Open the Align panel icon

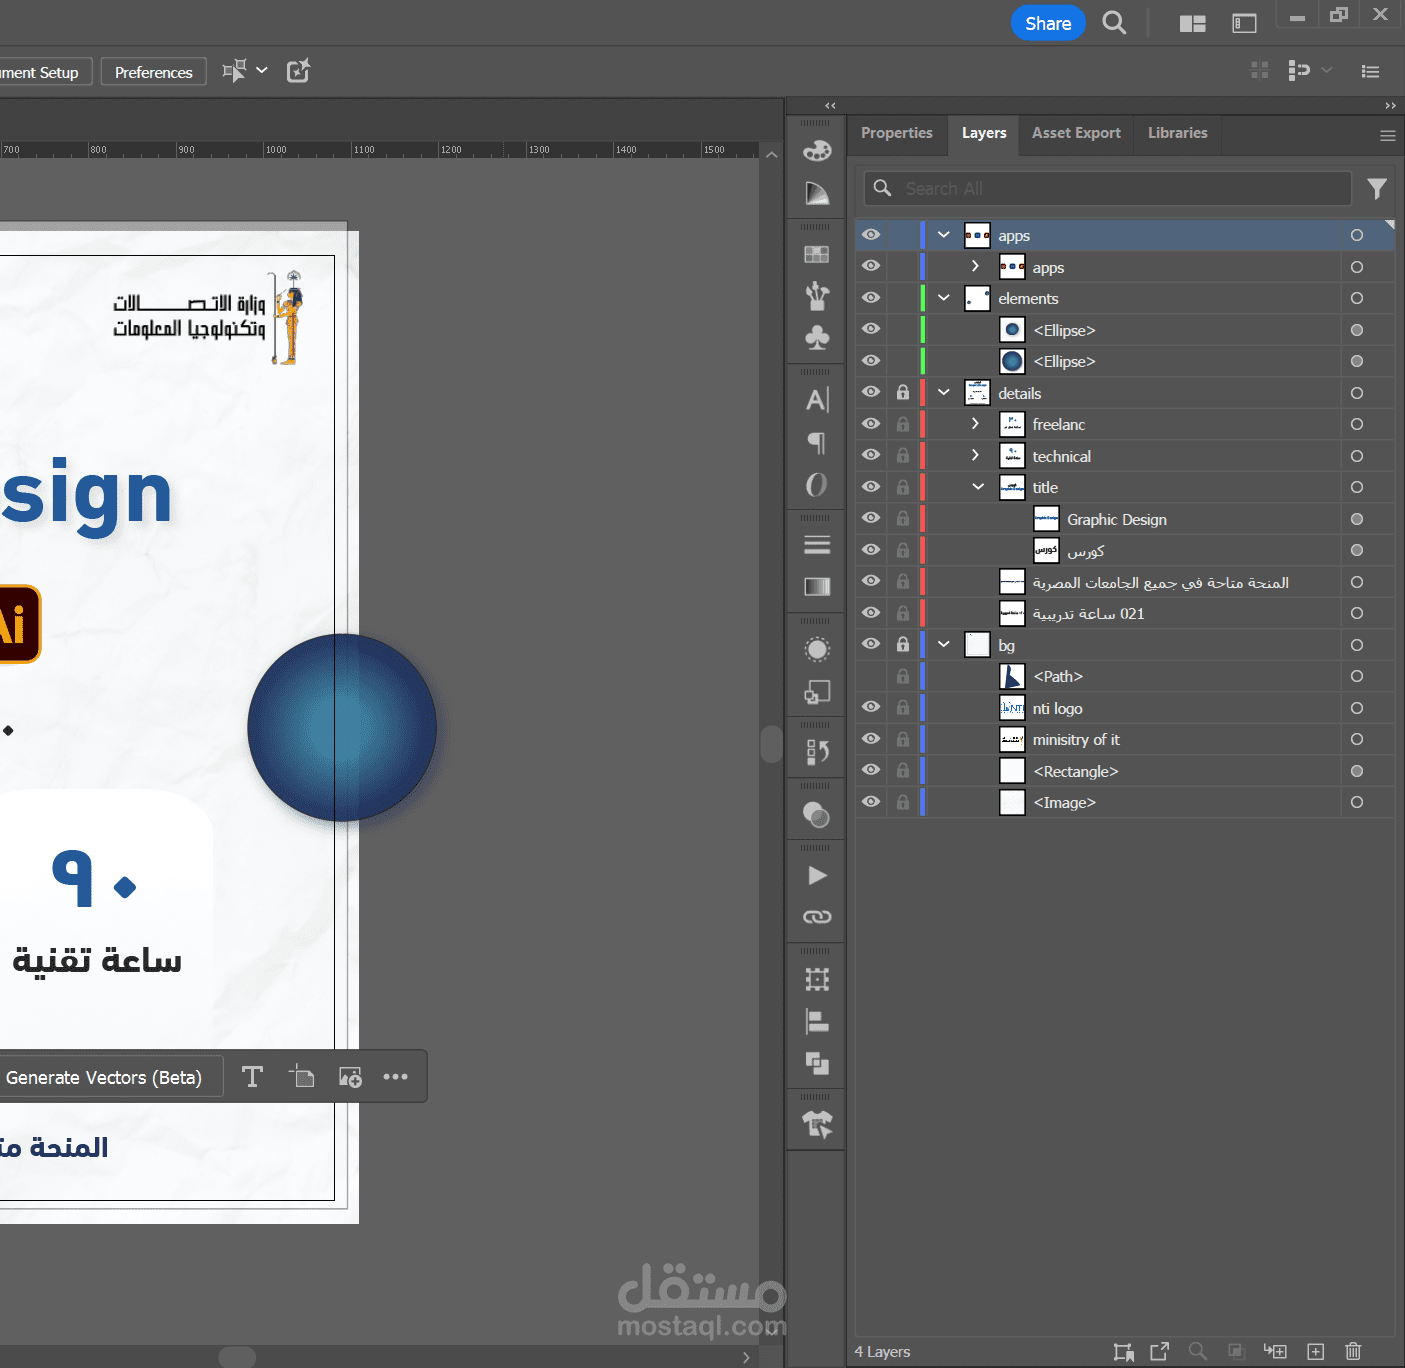817,1021
